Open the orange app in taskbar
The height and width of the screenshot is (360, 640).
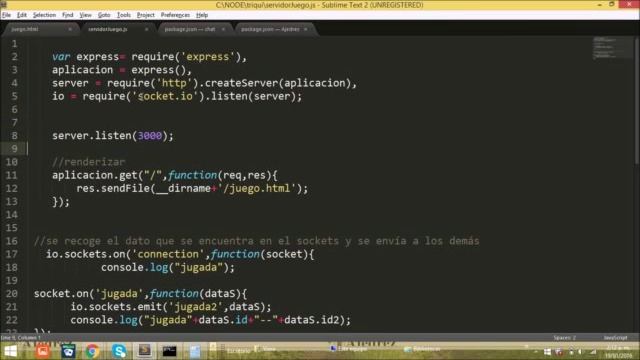[43, 351]
